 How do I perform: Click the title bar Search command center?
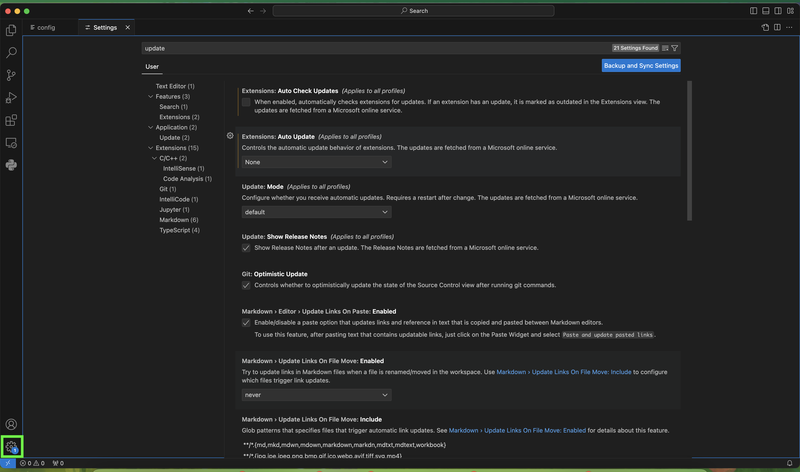tap(413, 11)
